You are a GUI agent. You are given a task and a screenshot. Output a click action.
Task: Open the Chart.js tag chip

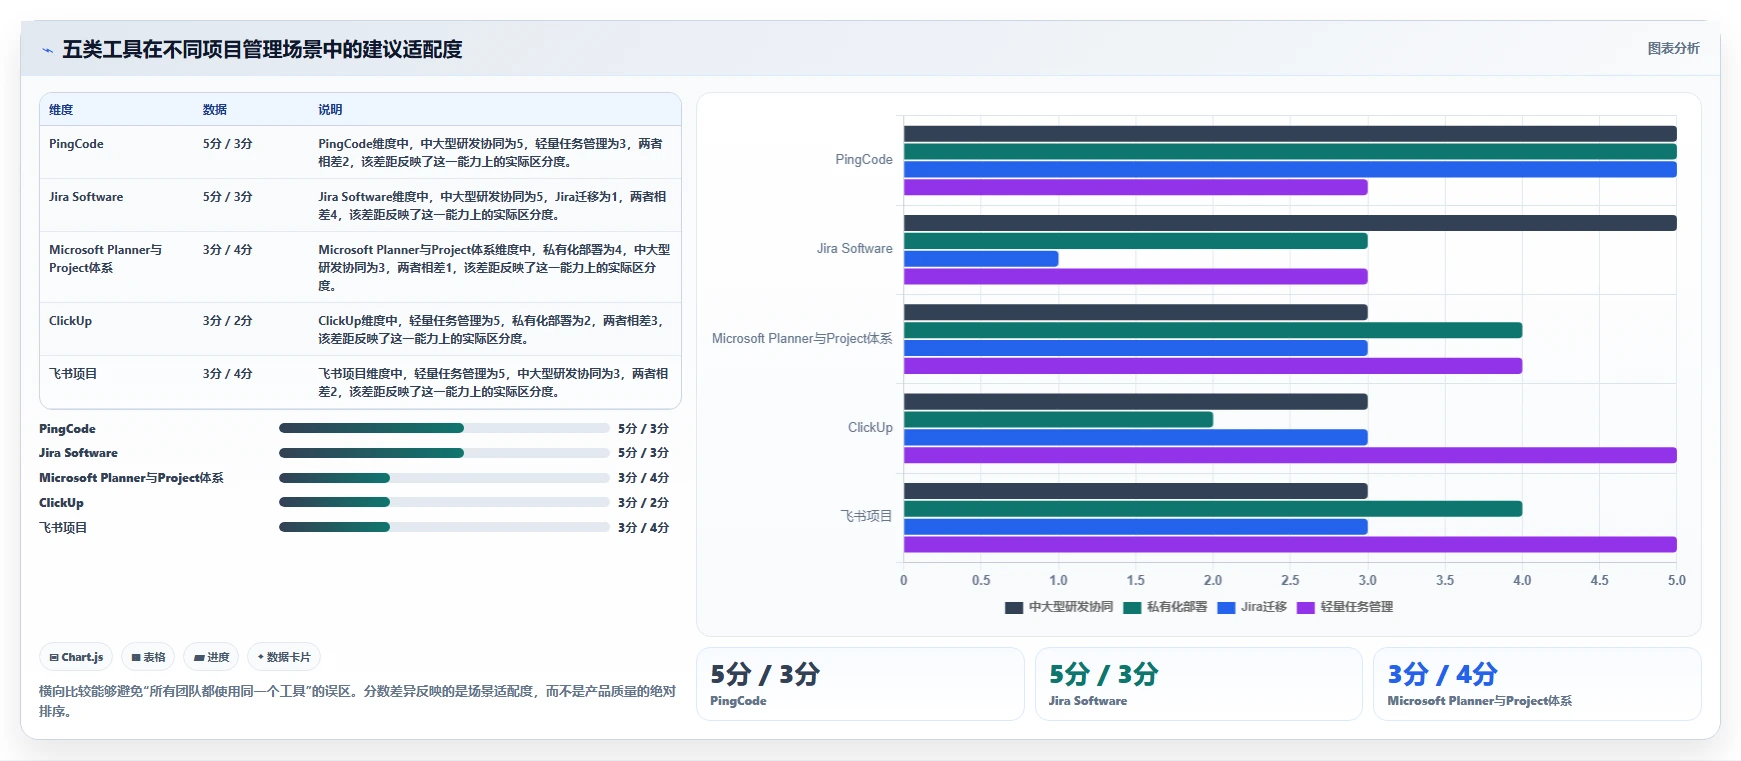point(76,657)
